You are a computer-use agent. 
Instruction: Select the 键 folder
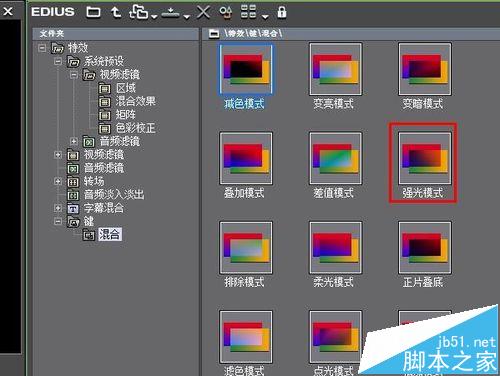89,221
